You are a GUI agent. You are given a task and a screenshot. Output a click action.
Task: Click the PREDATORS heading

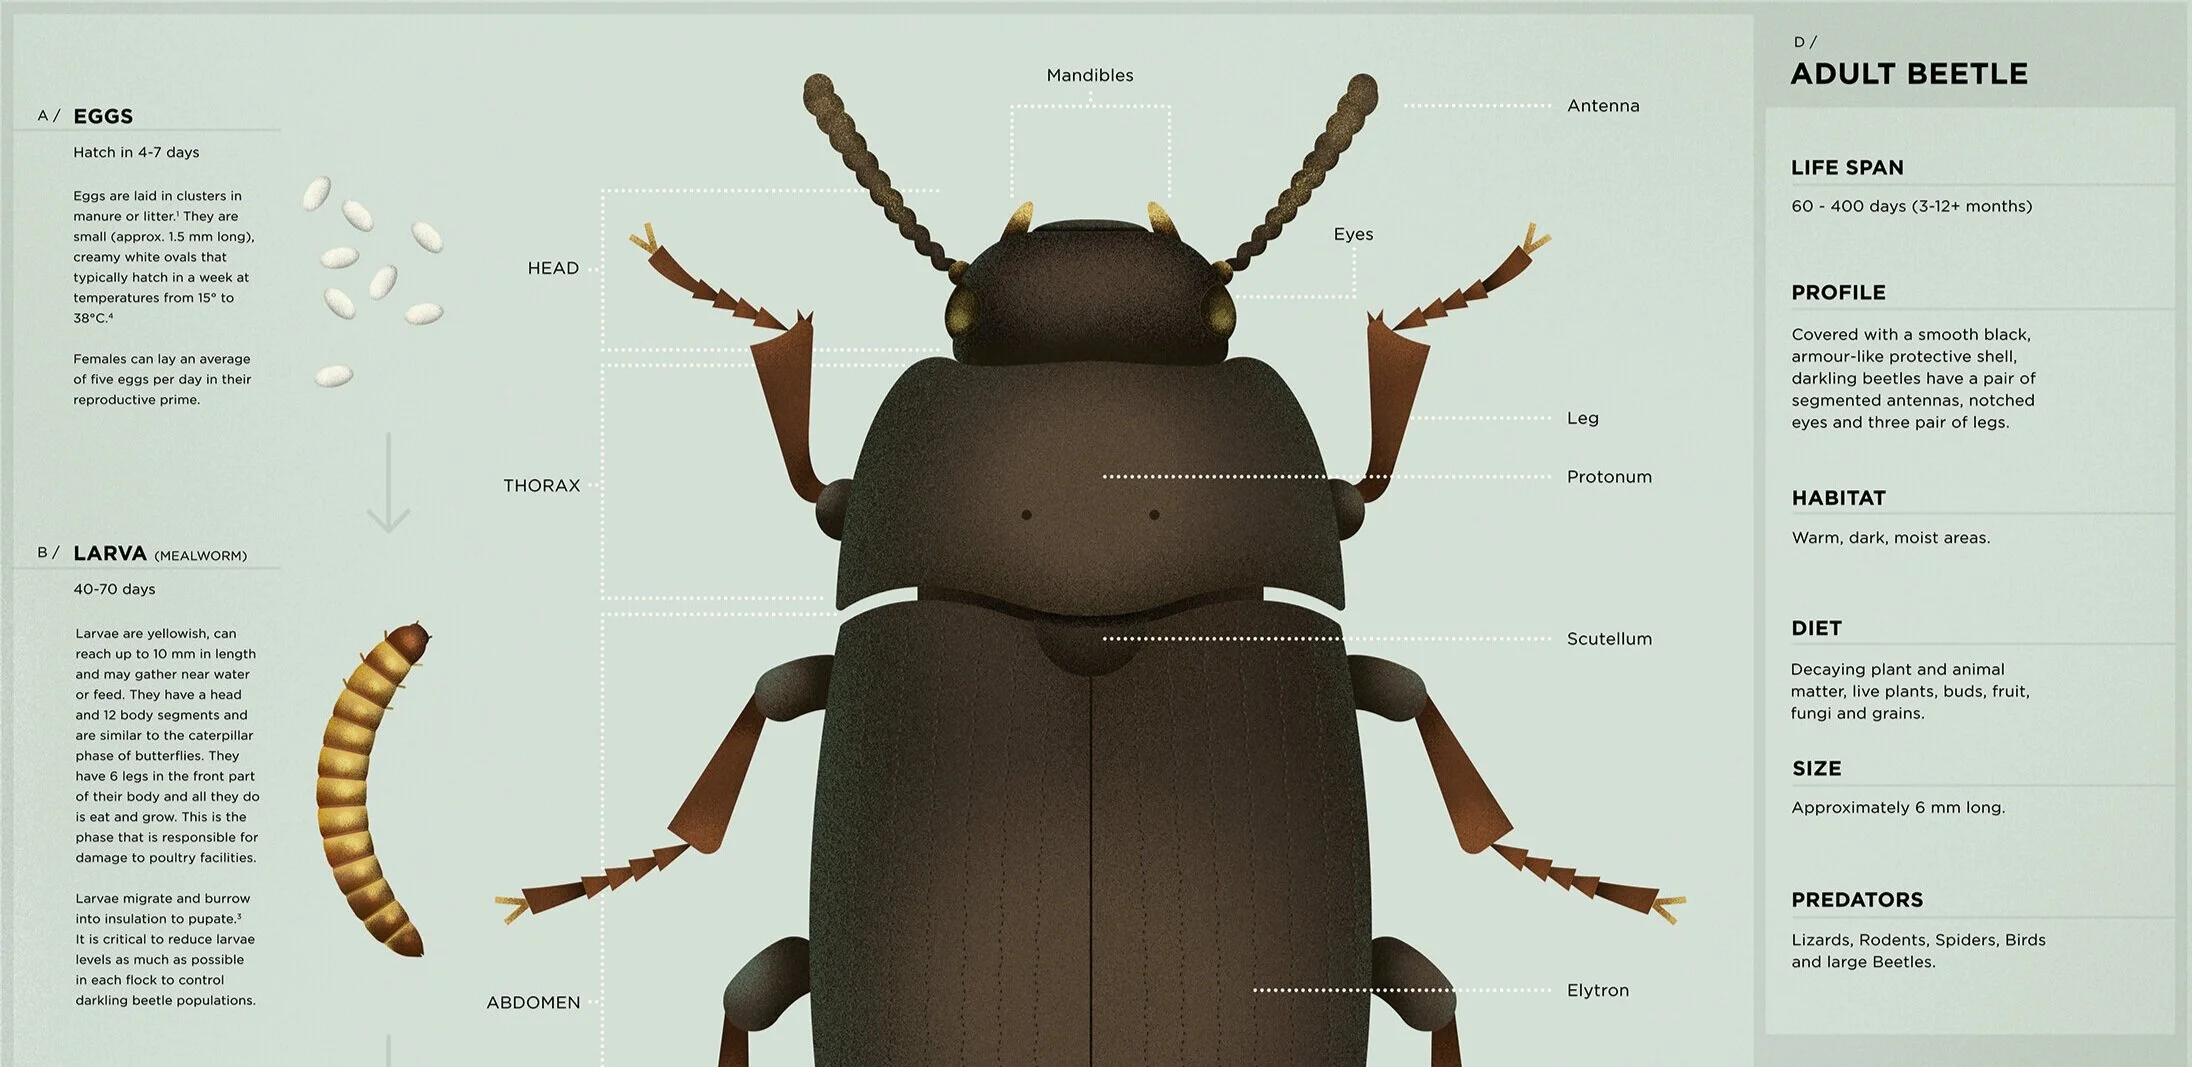coord(1857,900)
